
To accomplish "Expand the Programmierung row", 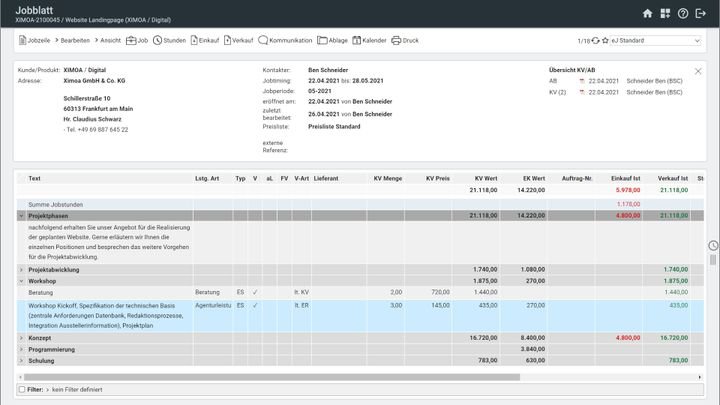I will tap(22, 349).
